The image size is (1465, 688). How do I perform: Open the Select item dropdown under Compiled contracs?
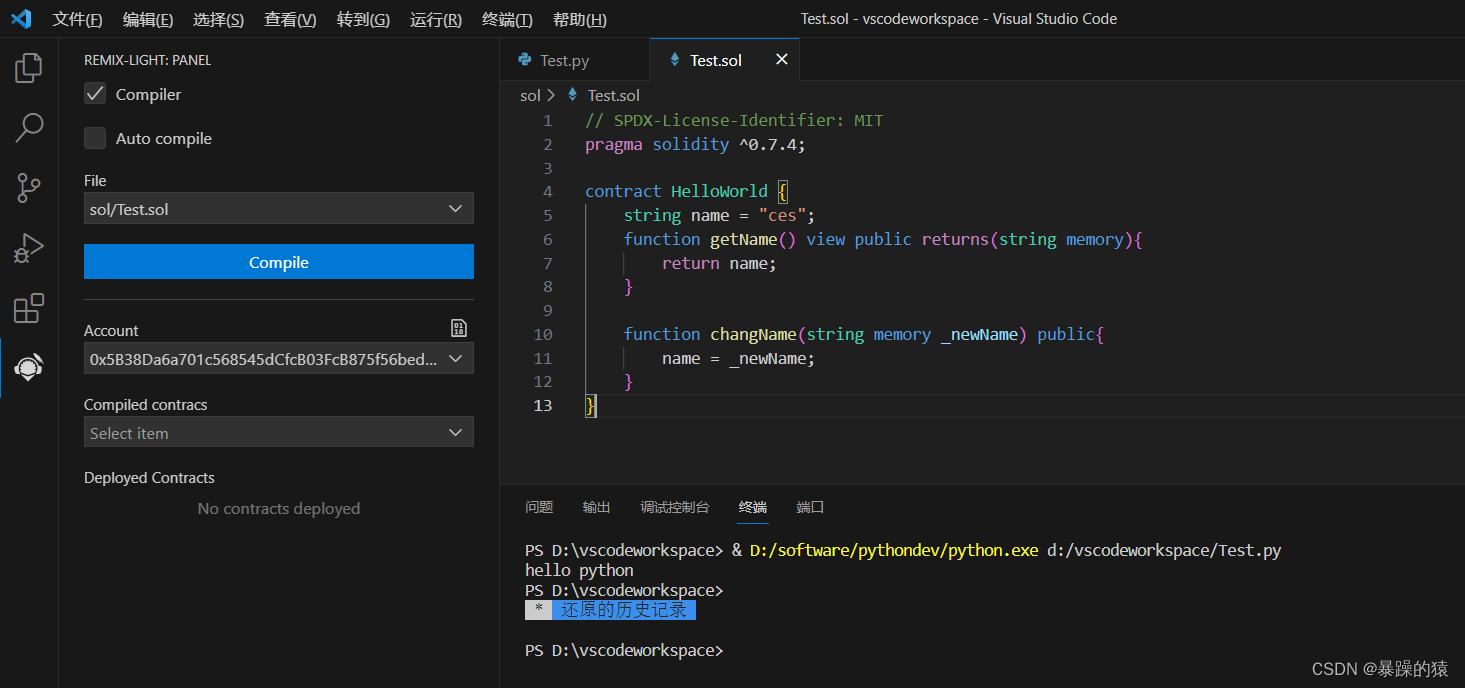[x=278, y=432]
